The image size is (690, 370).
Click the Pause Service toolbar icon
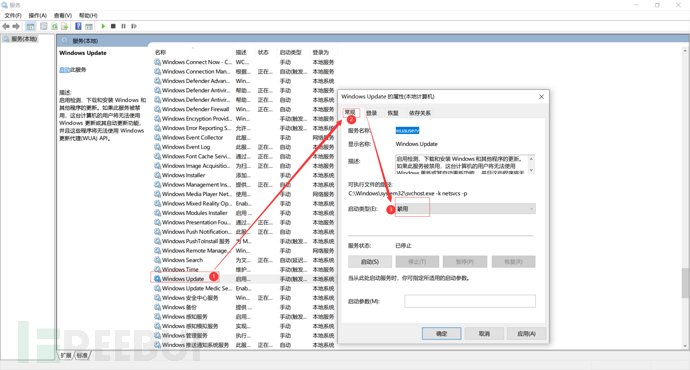tap(124, 26)
